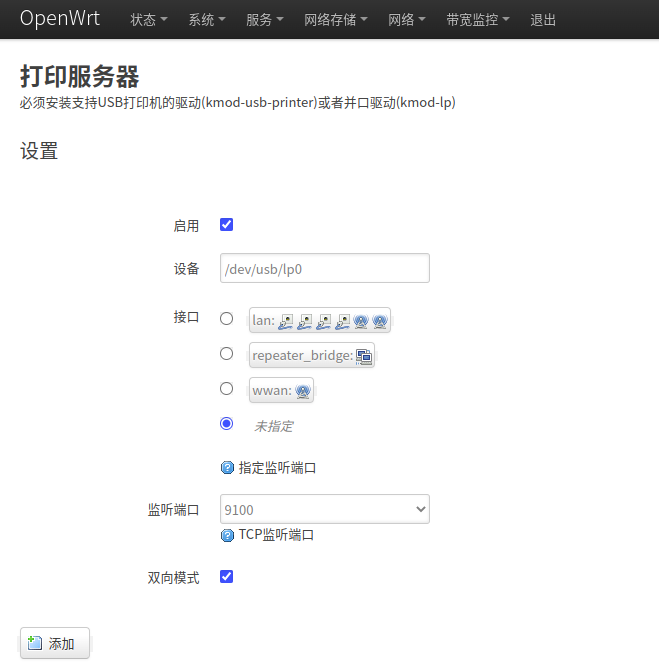Image resolution: width=659 pixels, height=665 pixels.
Task: Choose the repeater_bridge radio option
Action: click(x=227, y=354)
